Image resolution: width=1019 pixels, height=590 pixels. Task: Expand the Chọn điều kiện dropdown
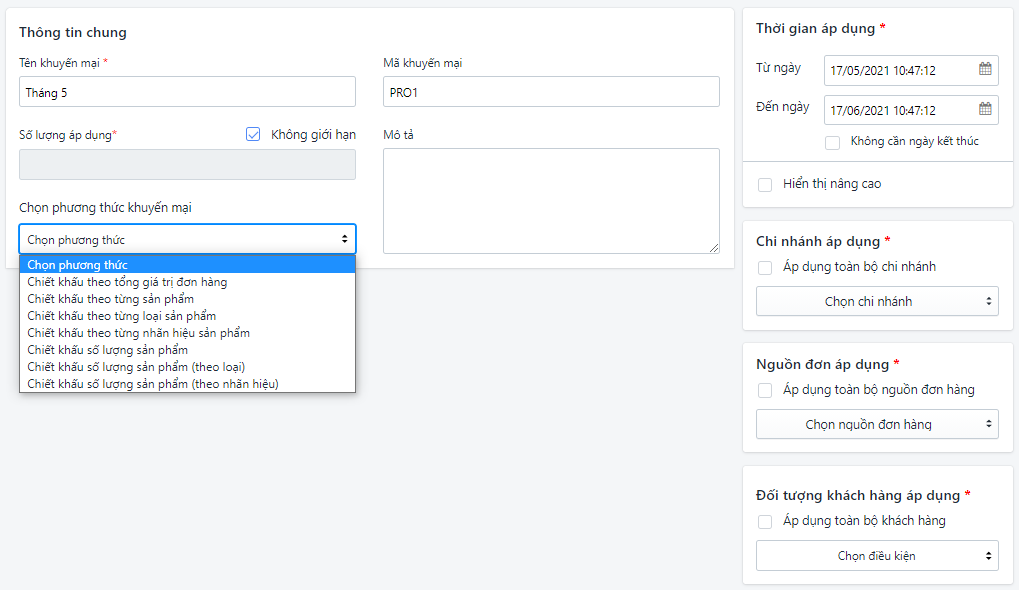click(877, 555)
